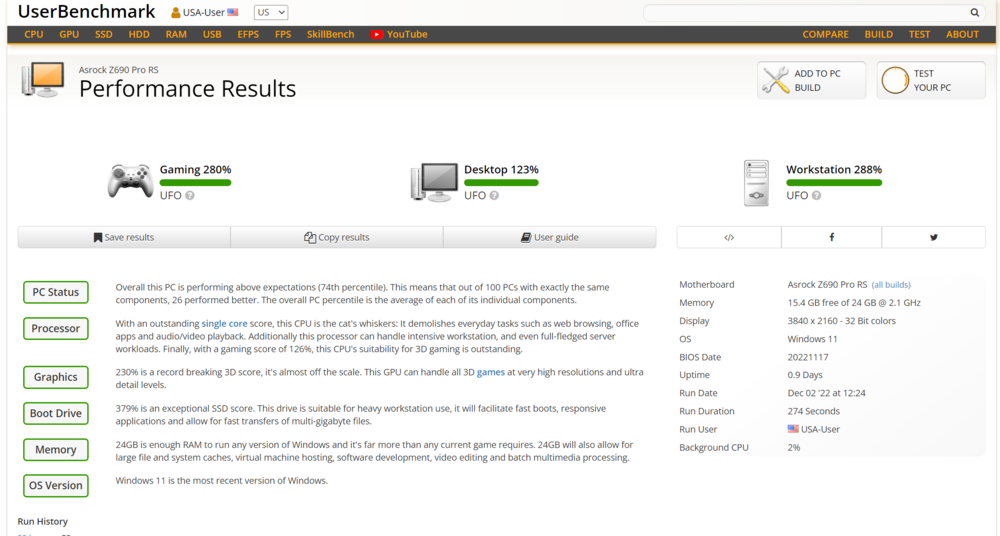Click the book icon on User guide
1000x536 pixels.
526,237
